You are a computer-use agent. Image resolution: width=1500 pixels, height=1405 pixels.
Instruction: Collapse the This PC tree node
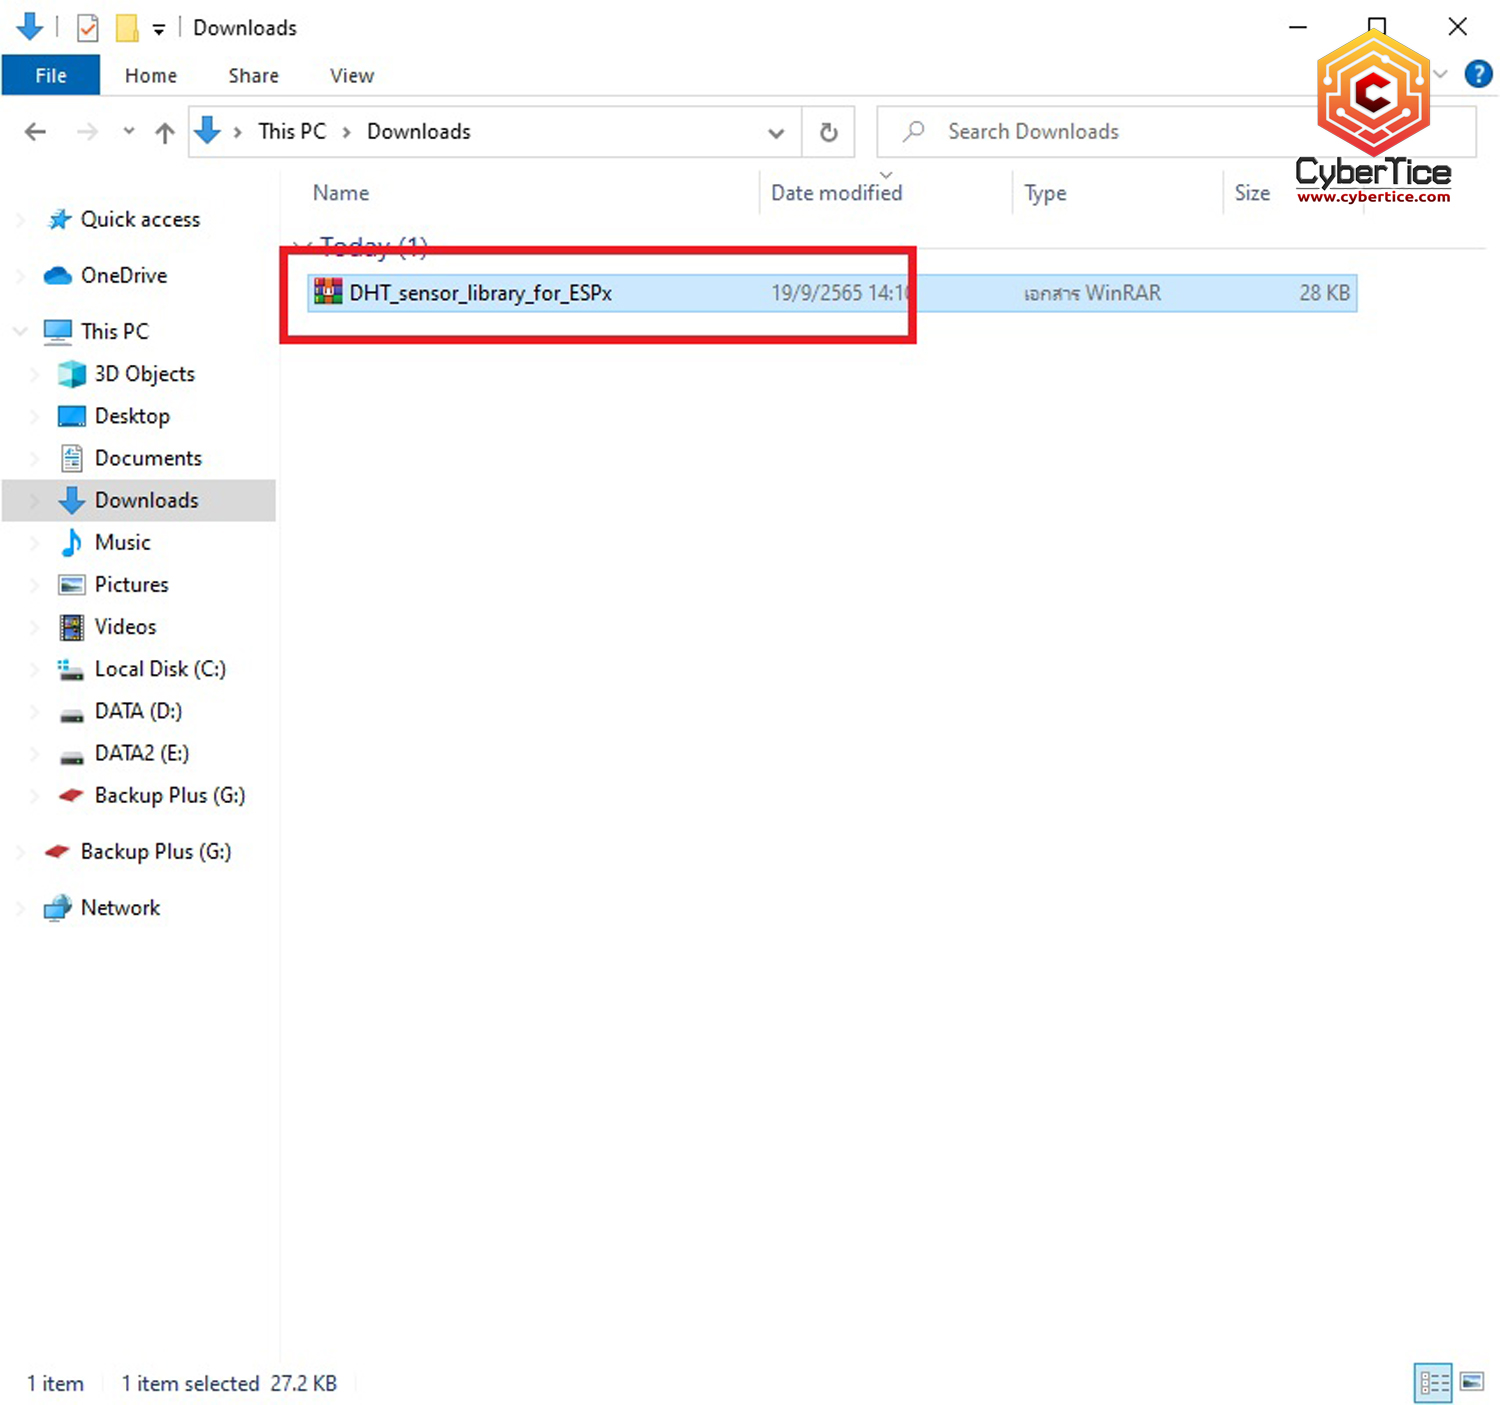pyautogui.click(x=20, y=331)
